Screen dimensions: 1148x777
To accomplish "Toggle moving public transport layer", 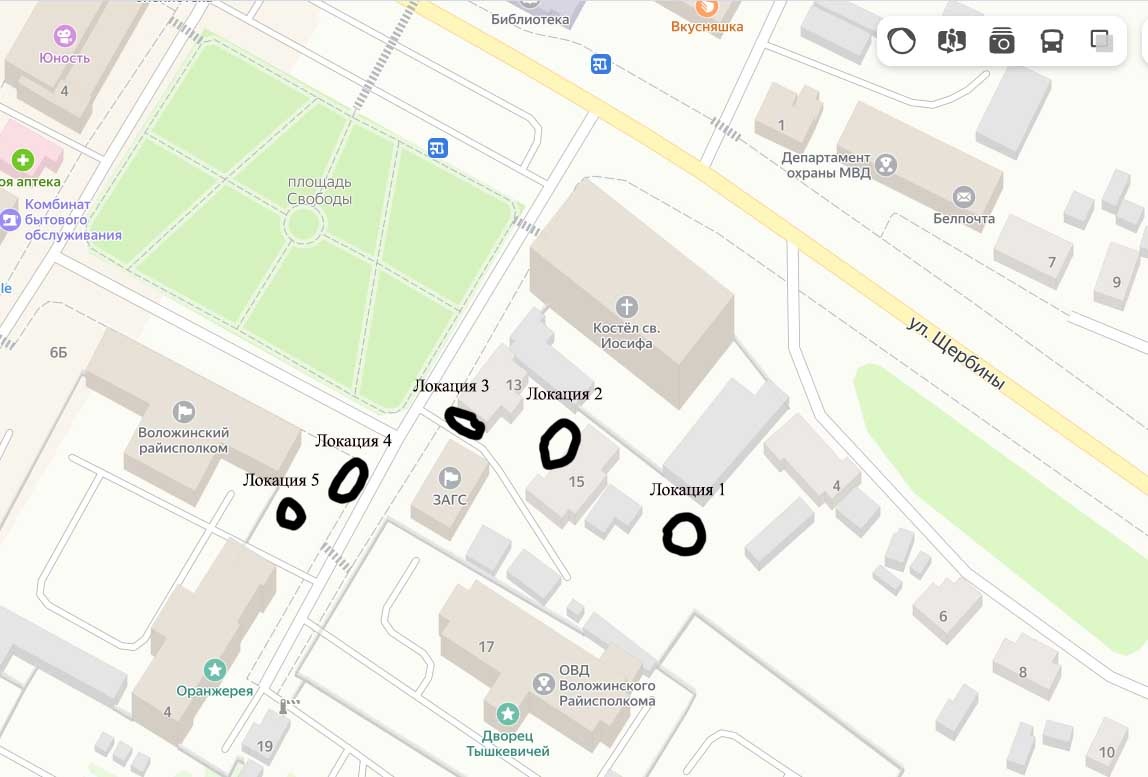I will coord(1051,41).
